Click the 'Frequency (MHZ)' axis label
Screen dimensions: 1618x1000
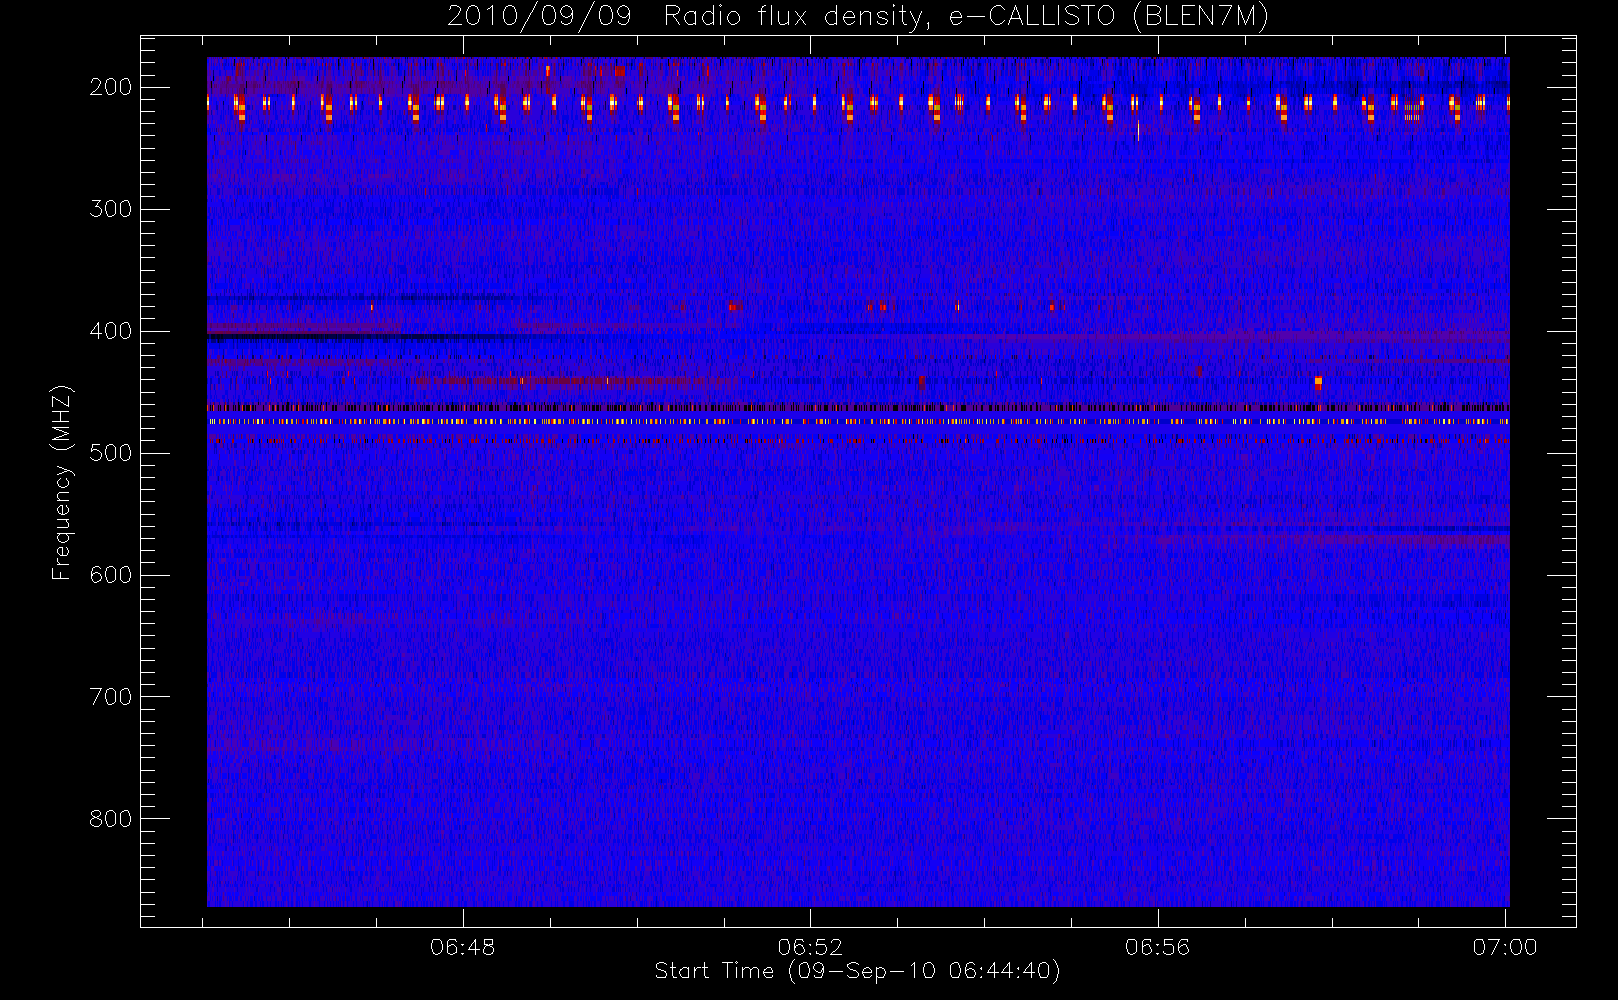click(62, 482)
